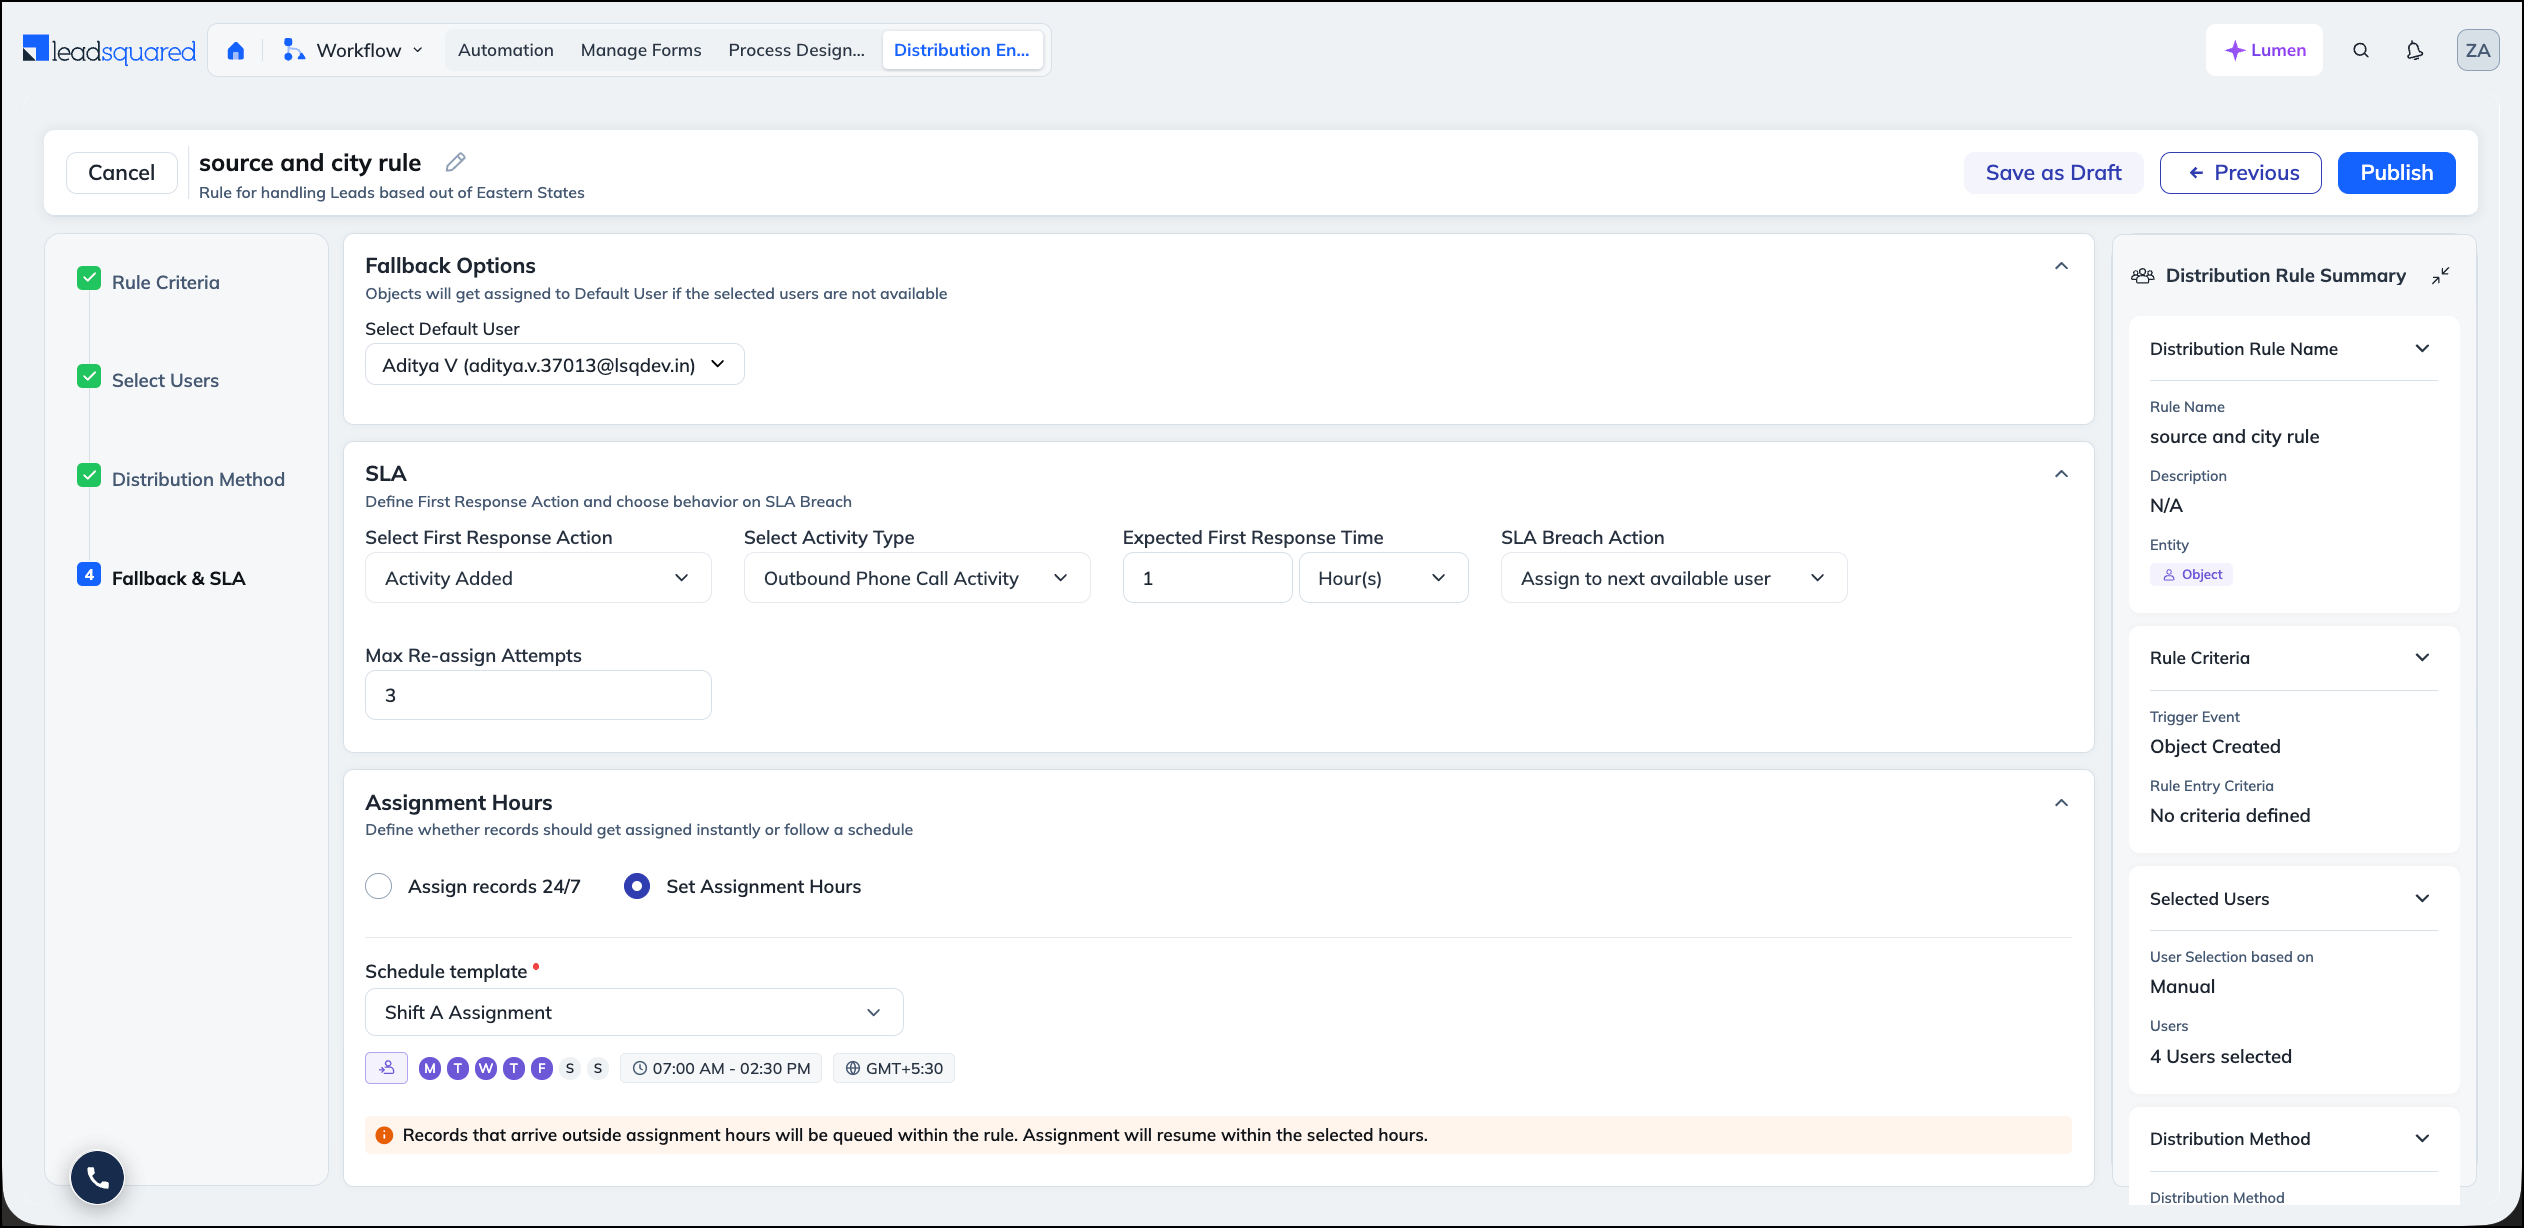Click the schedule user icon badge
Viewport: 2524px width, 1228px height.
386,1068
